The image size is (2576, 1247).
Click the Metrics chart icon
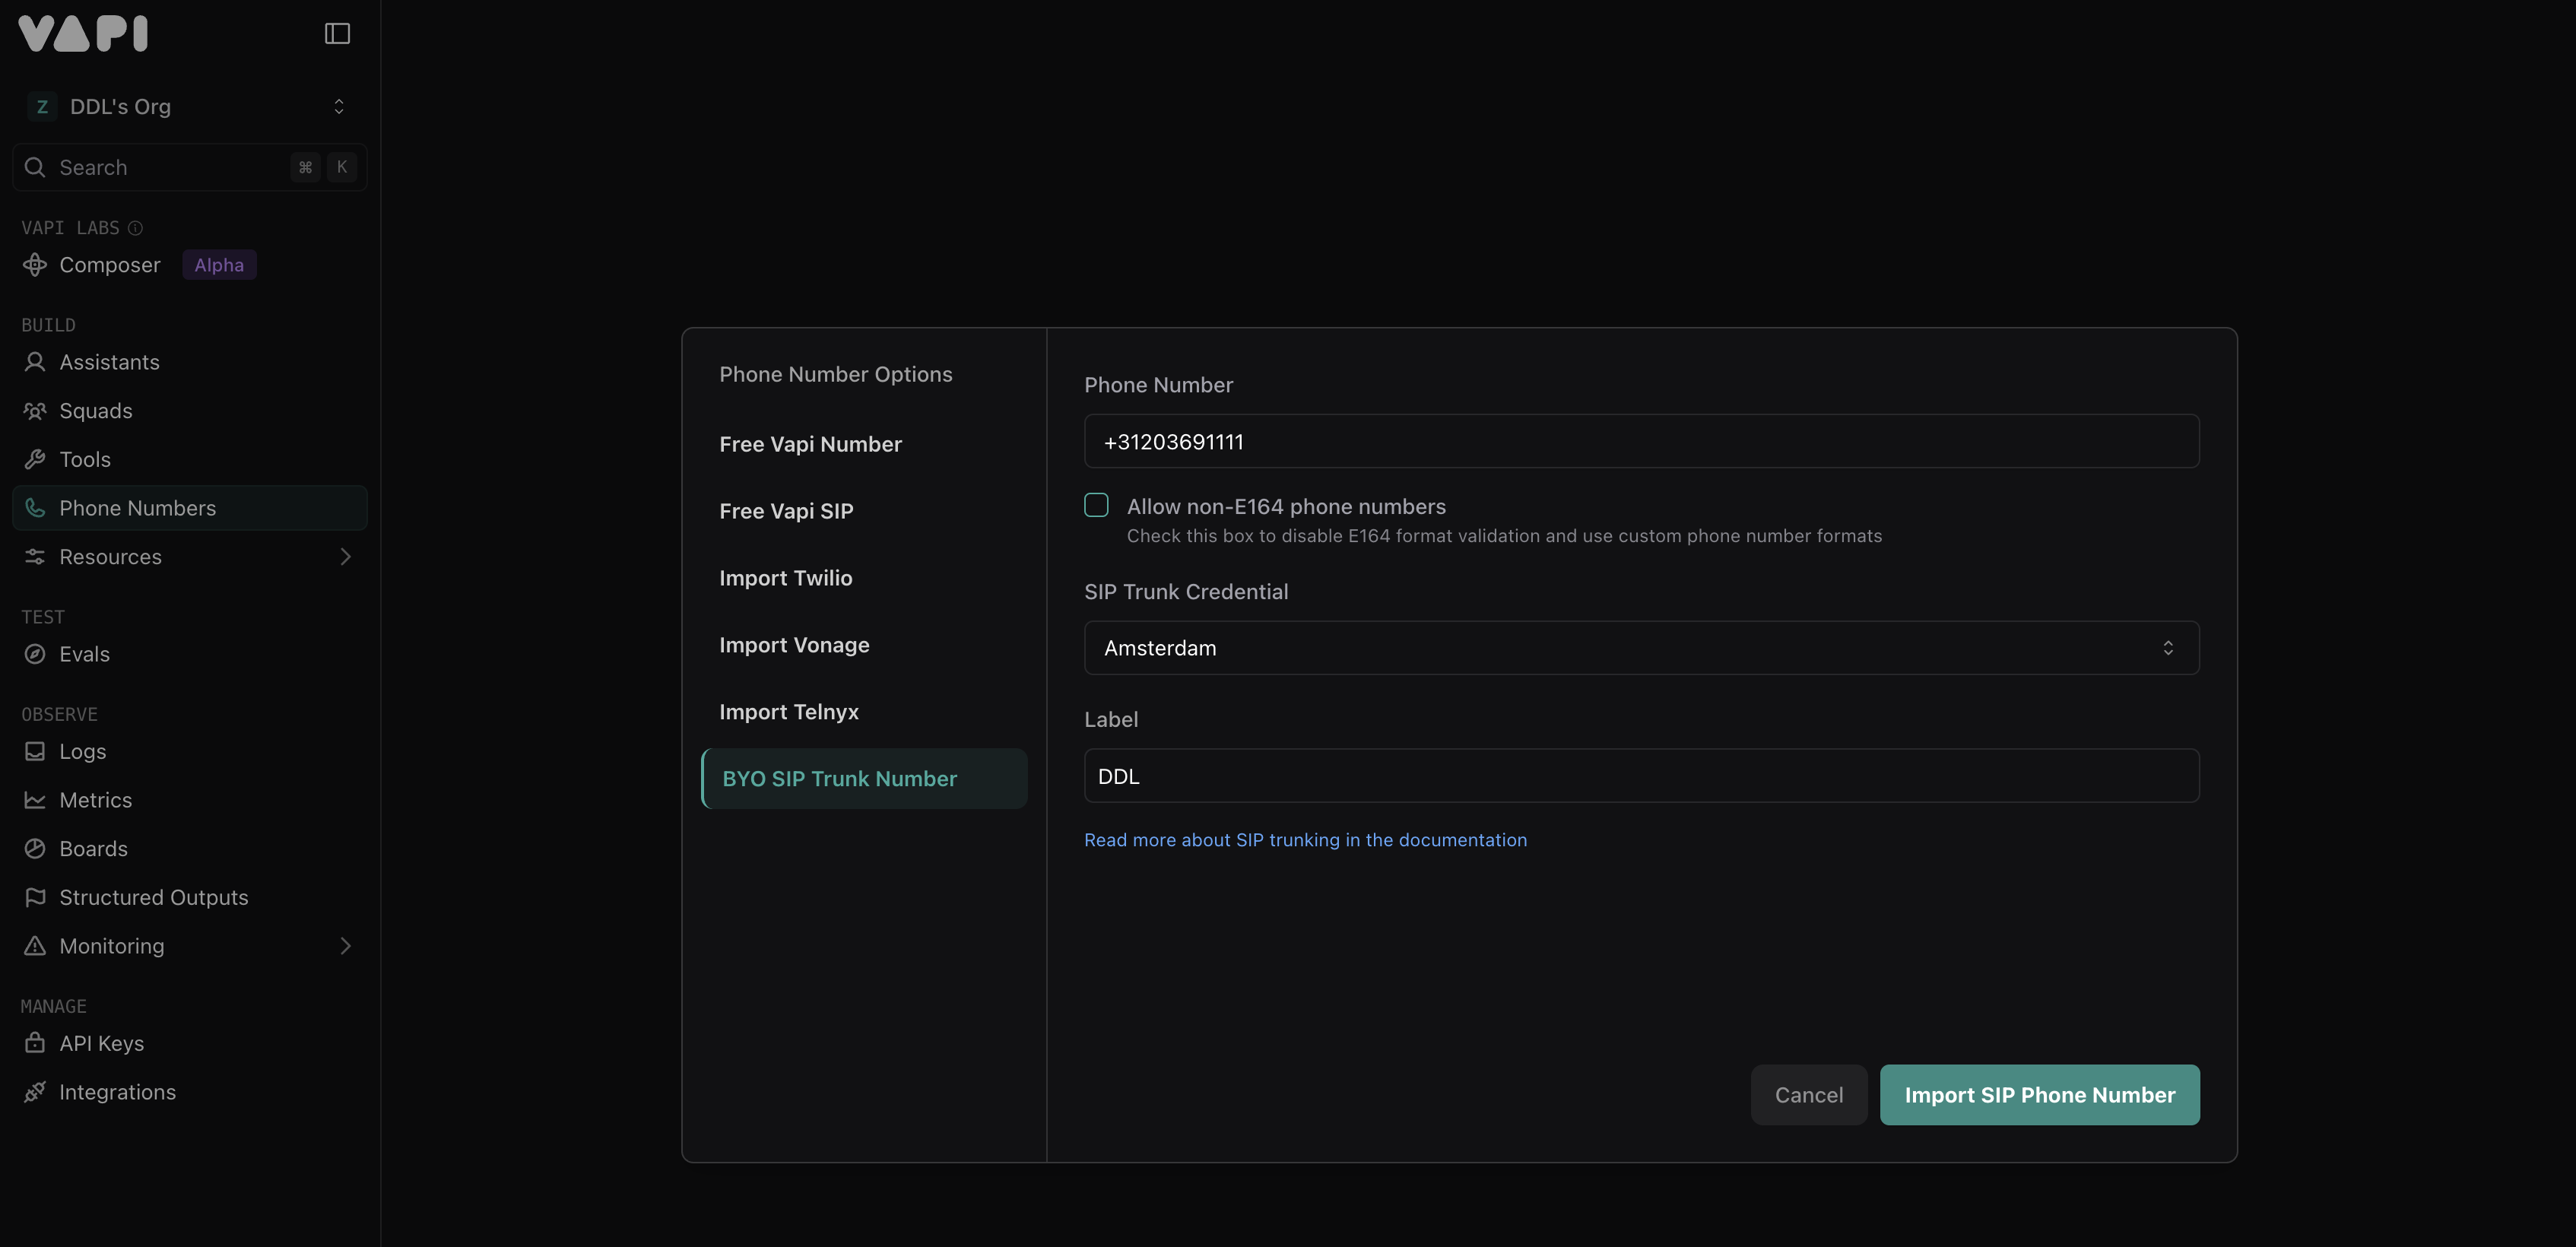tap(35, 800)
